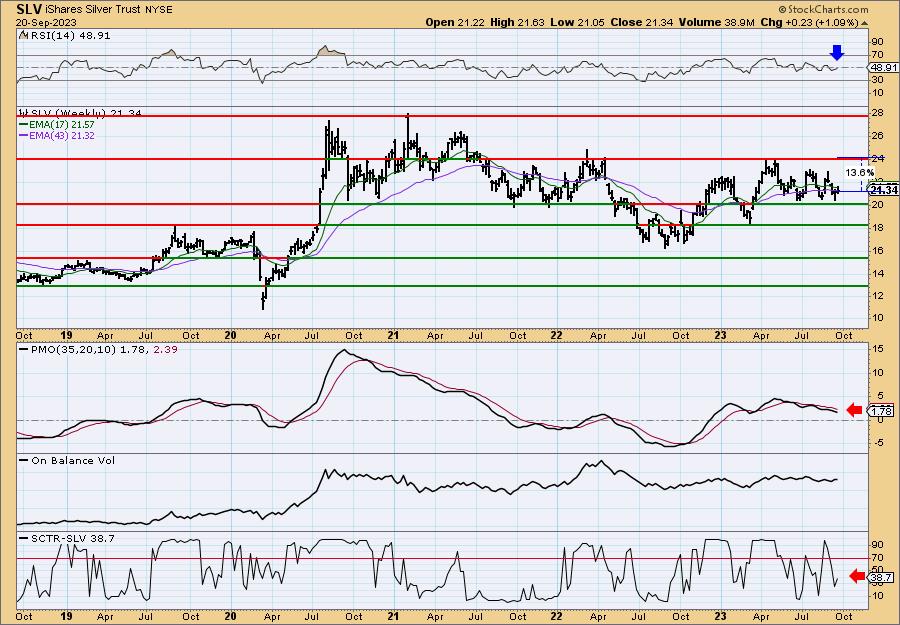The height and width of the screenshot is (625, 900).
Task: Click the 38.7 SCTR value tag
Action: (882, 577)
